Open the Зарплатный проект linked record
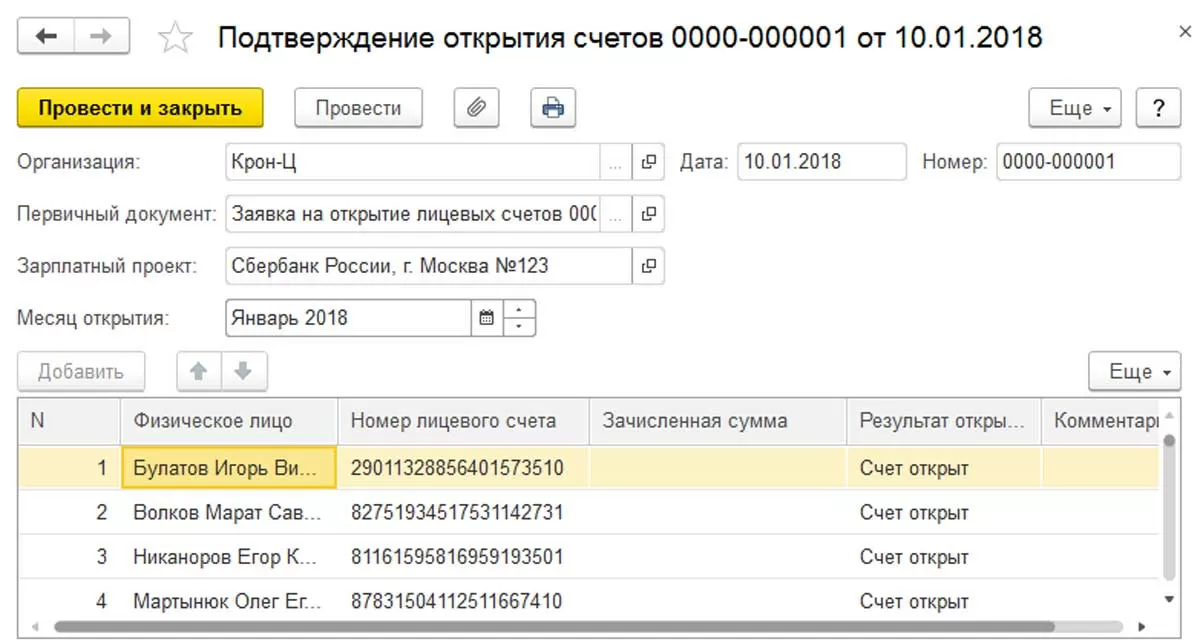1200x642 pixels. 649,266
